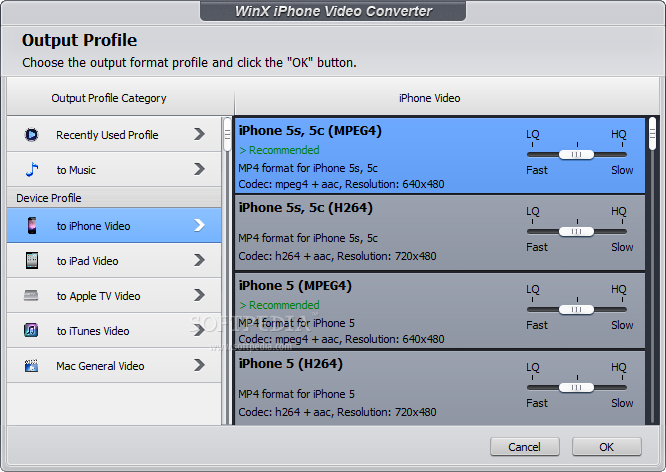Adjust quality slider for iPhone 5 (MPEG4)
This screenshot has height=472, width=666.
(x=576, y=310)
